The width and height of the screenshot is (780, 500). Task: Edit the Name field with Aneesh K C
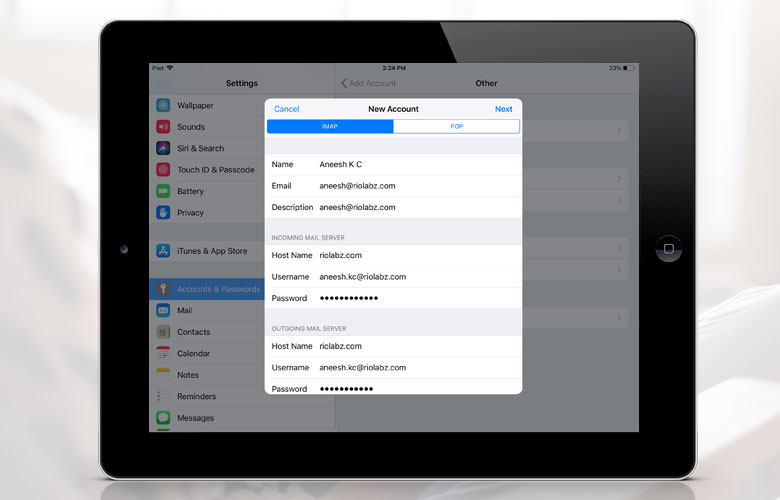click(x=415, y=164)
